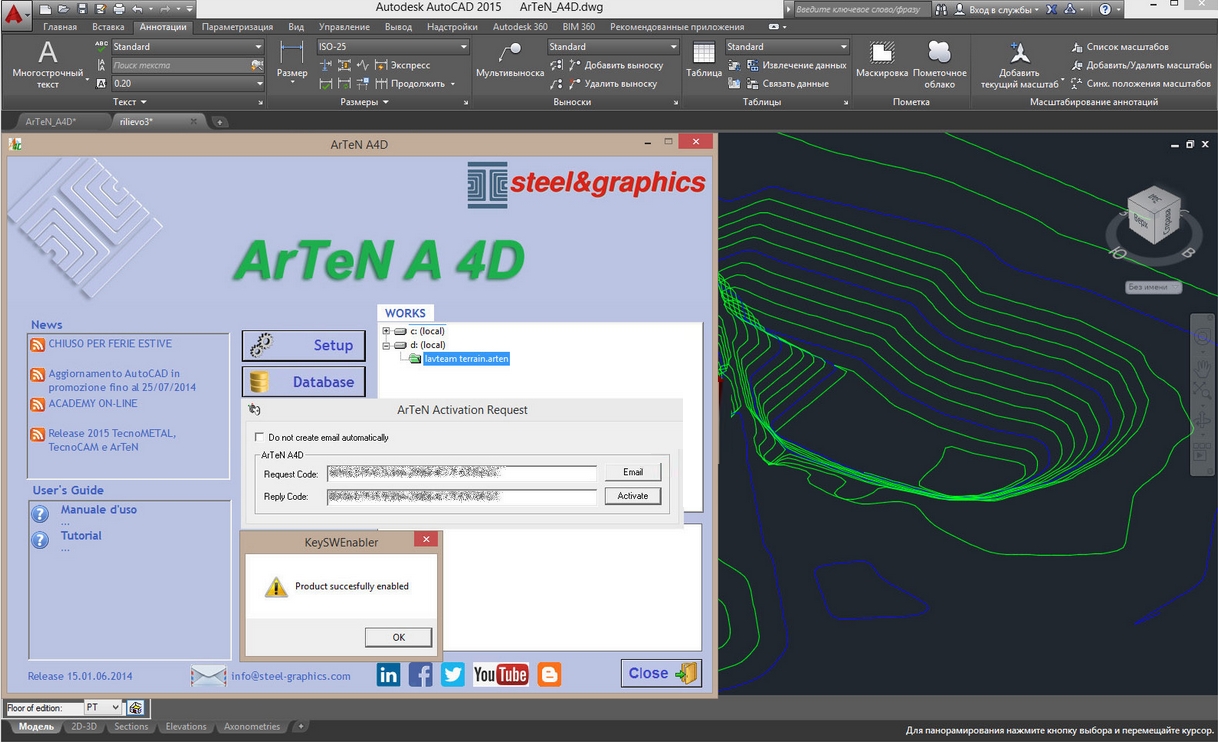Click Извлечение данных tool
1218x742 pixels.
[x=796, y=65]
